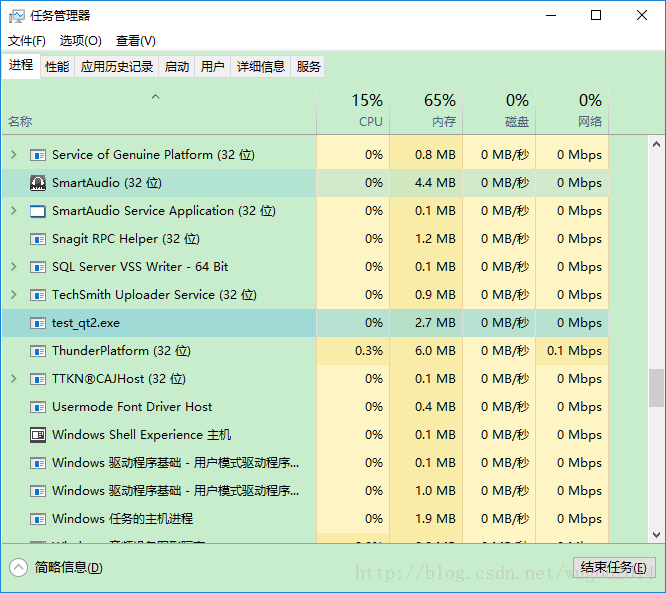Click the icon of the 0.1 MB Windows 驱动程序基础 row
666x593 pixels.
(38, 463)
